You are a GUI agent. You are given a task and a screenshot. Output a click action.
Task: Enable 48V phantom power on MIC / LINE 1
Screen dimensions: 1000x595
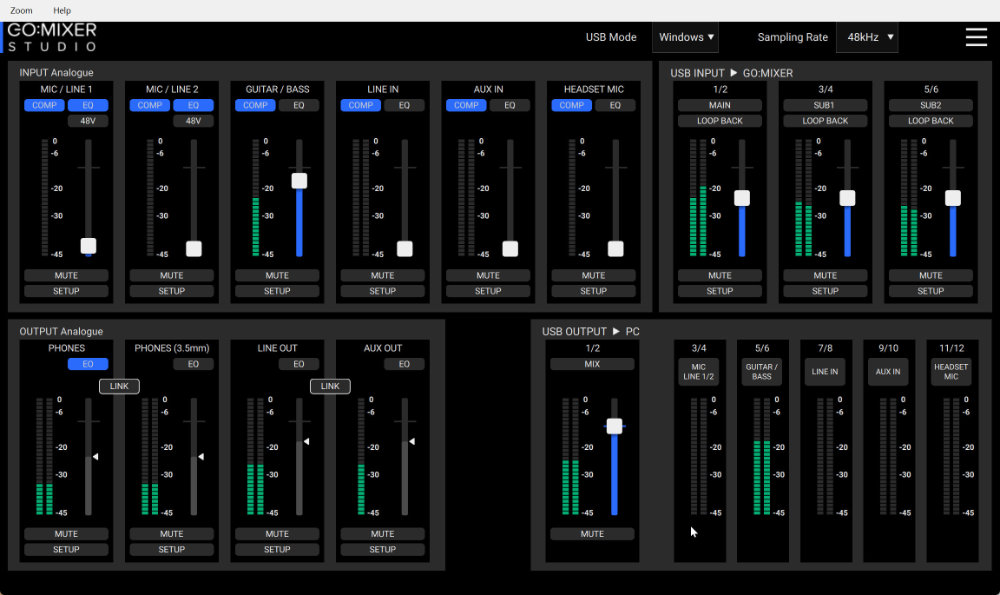[x=88, y=121]
